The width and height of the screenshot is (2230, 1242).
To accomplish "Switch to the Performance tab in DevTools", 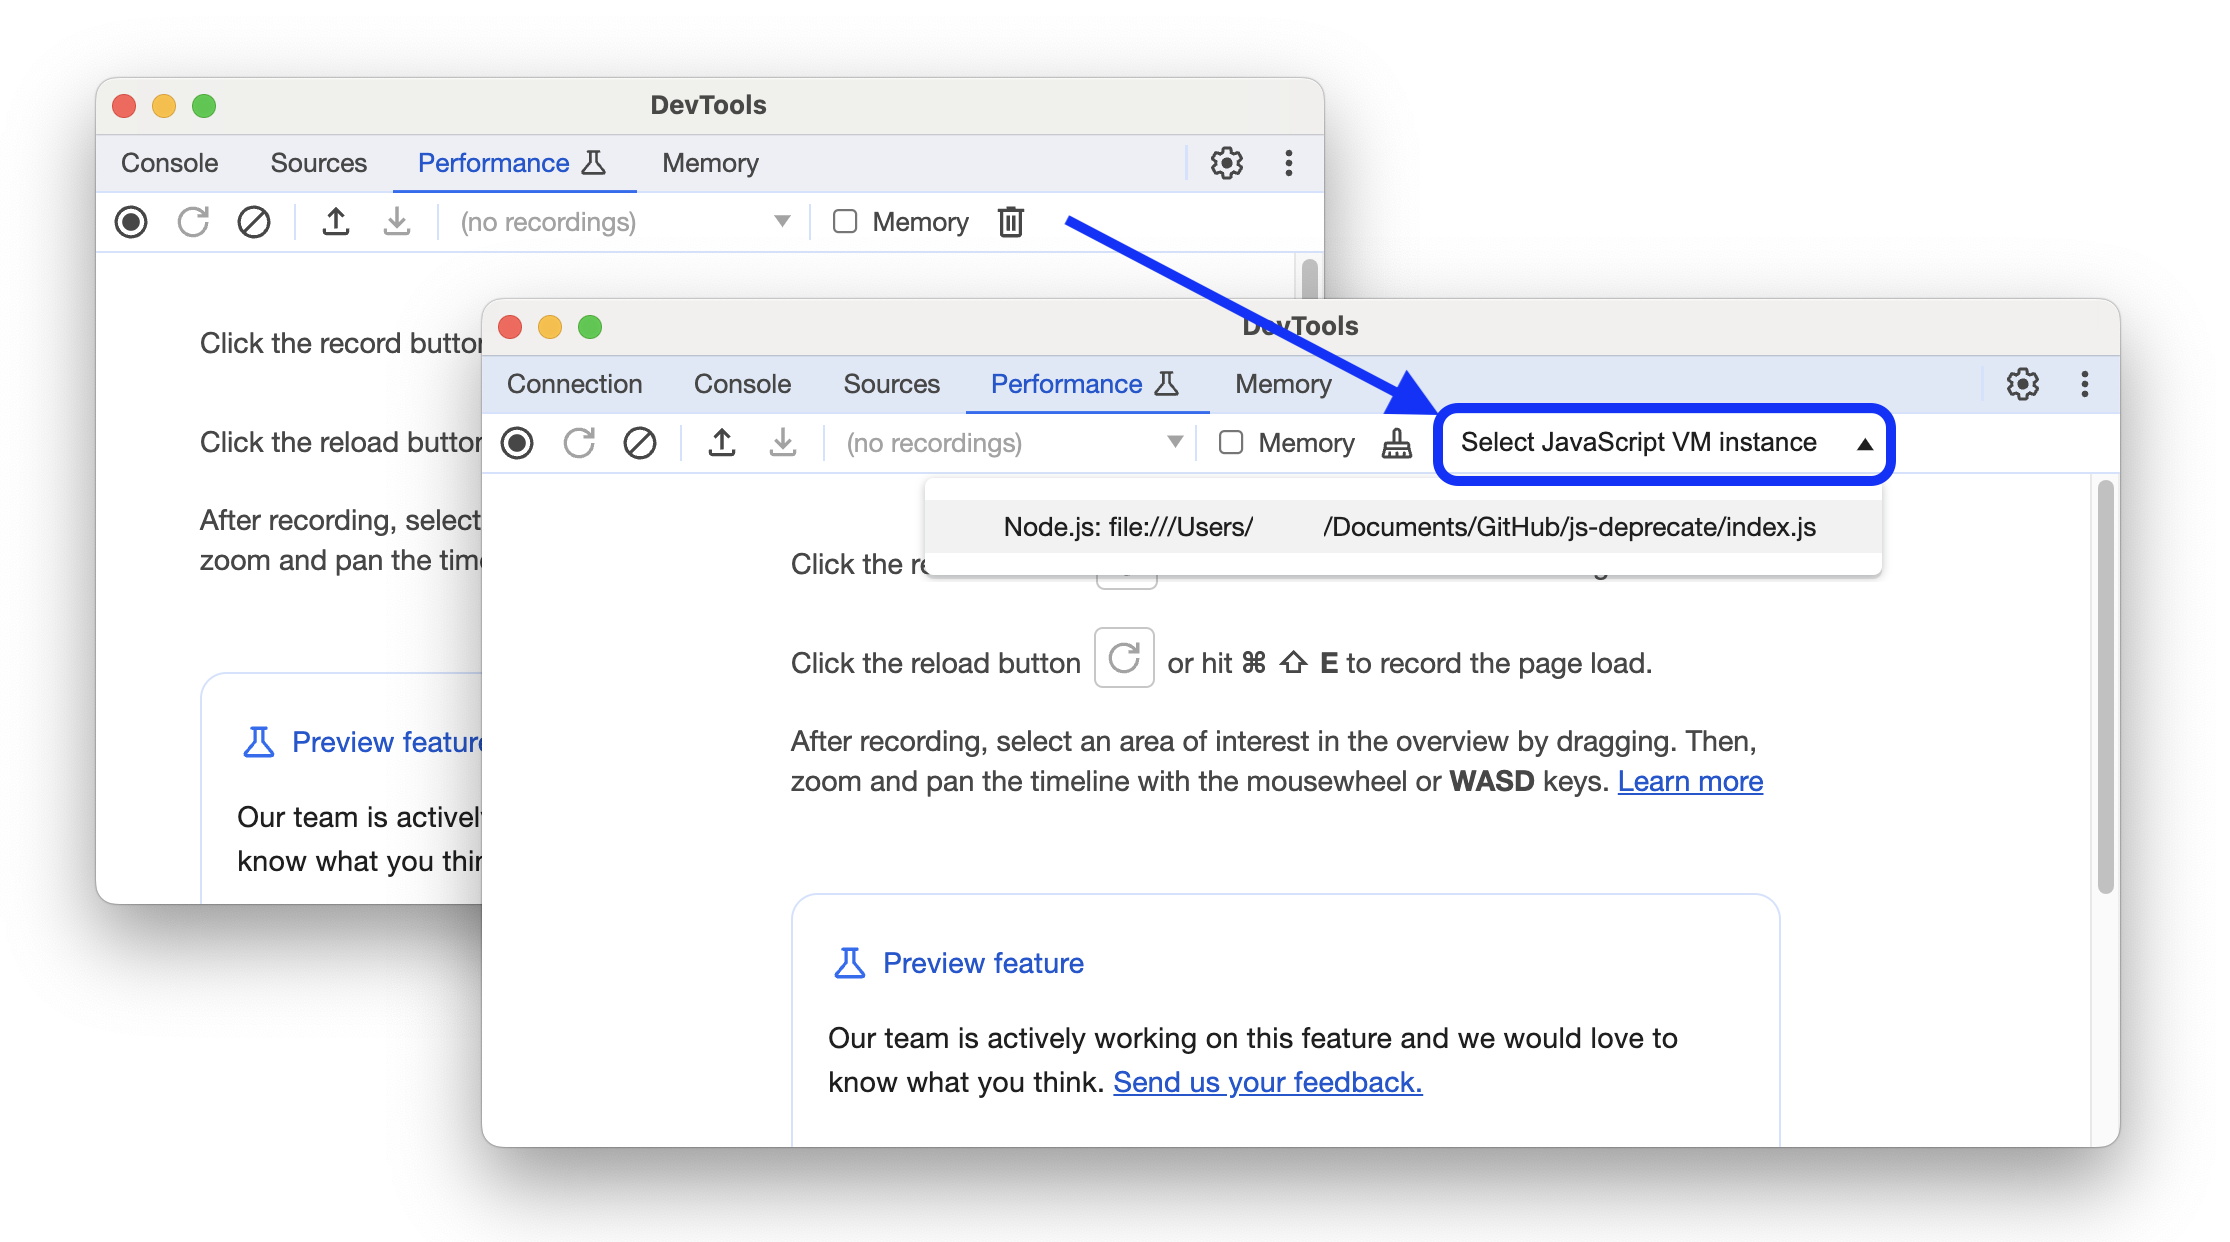I will [1066, 385].
